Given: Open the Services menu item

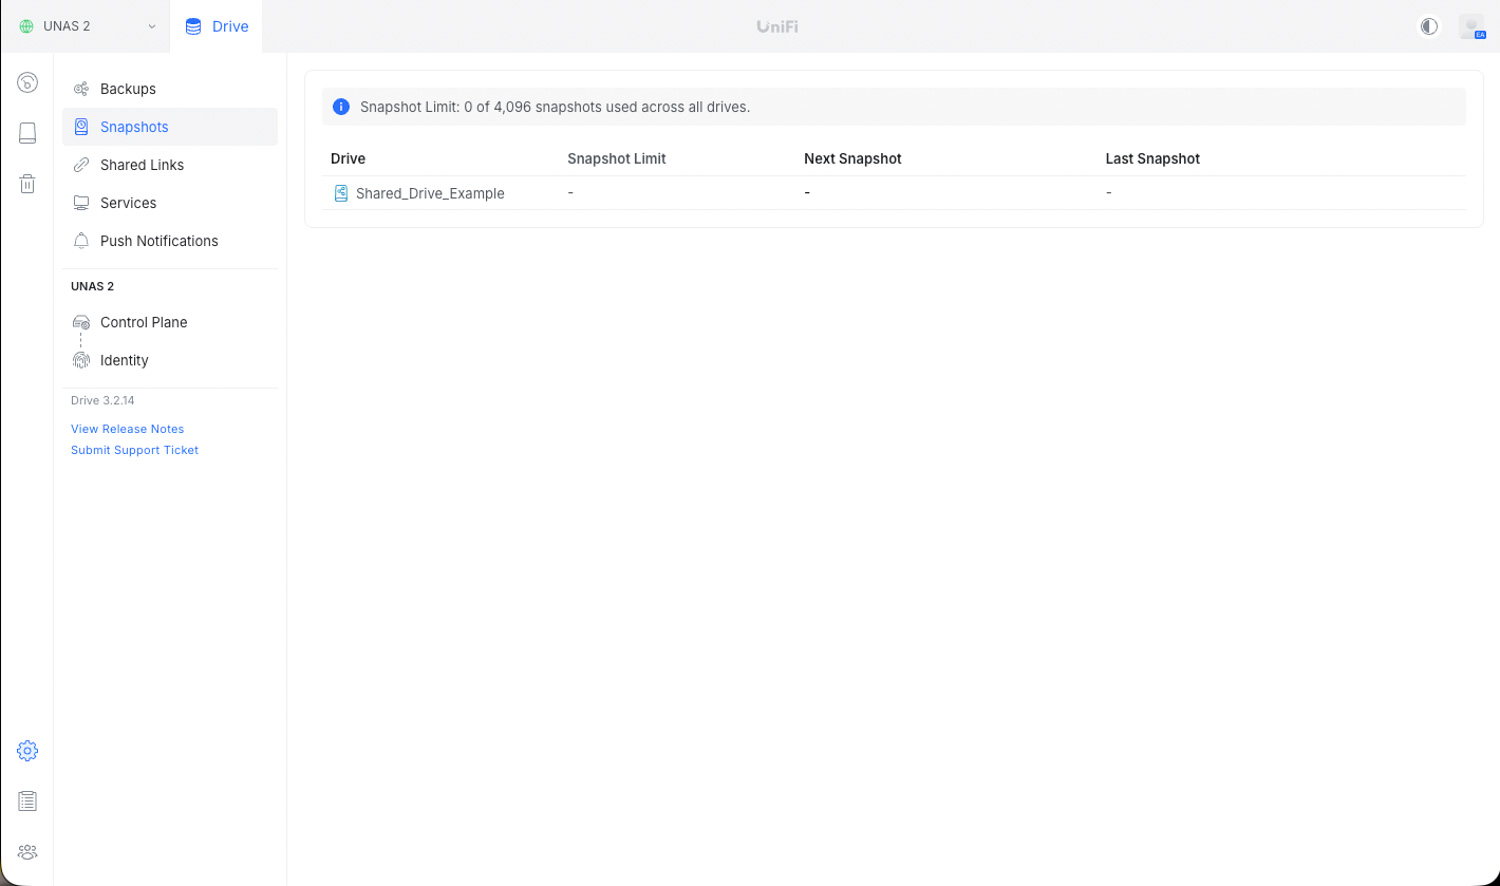Looking at the screenshot, I should [x=128, y=203].
